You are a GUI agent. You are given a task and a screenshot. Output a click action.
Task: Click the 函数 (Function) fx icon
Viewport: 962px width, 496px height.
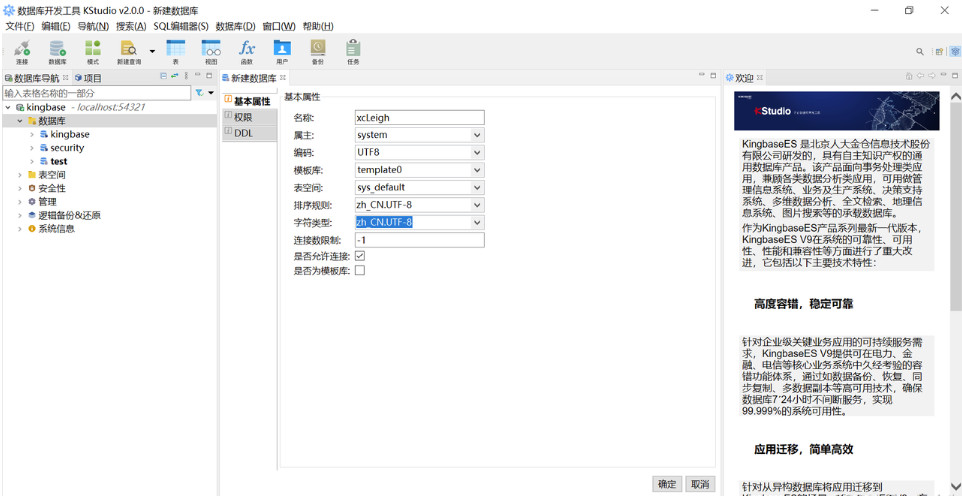point(247,49)
